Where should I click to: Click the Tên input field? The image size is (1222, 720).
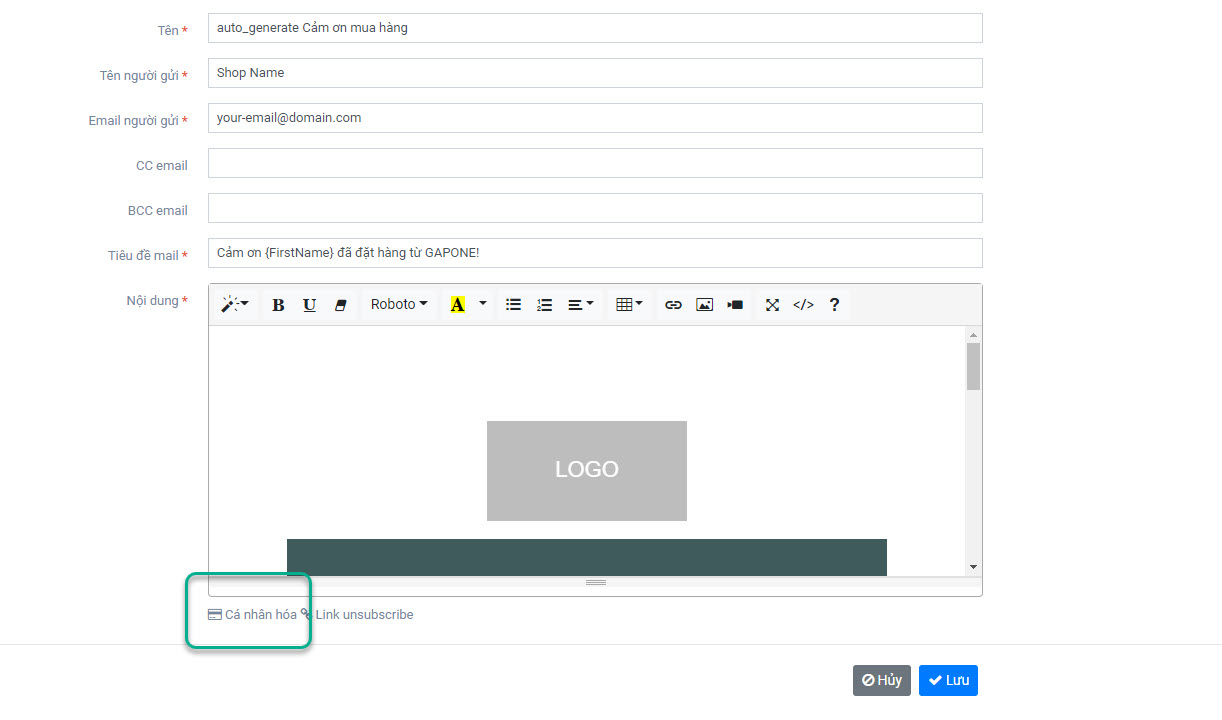click(595, 28)
